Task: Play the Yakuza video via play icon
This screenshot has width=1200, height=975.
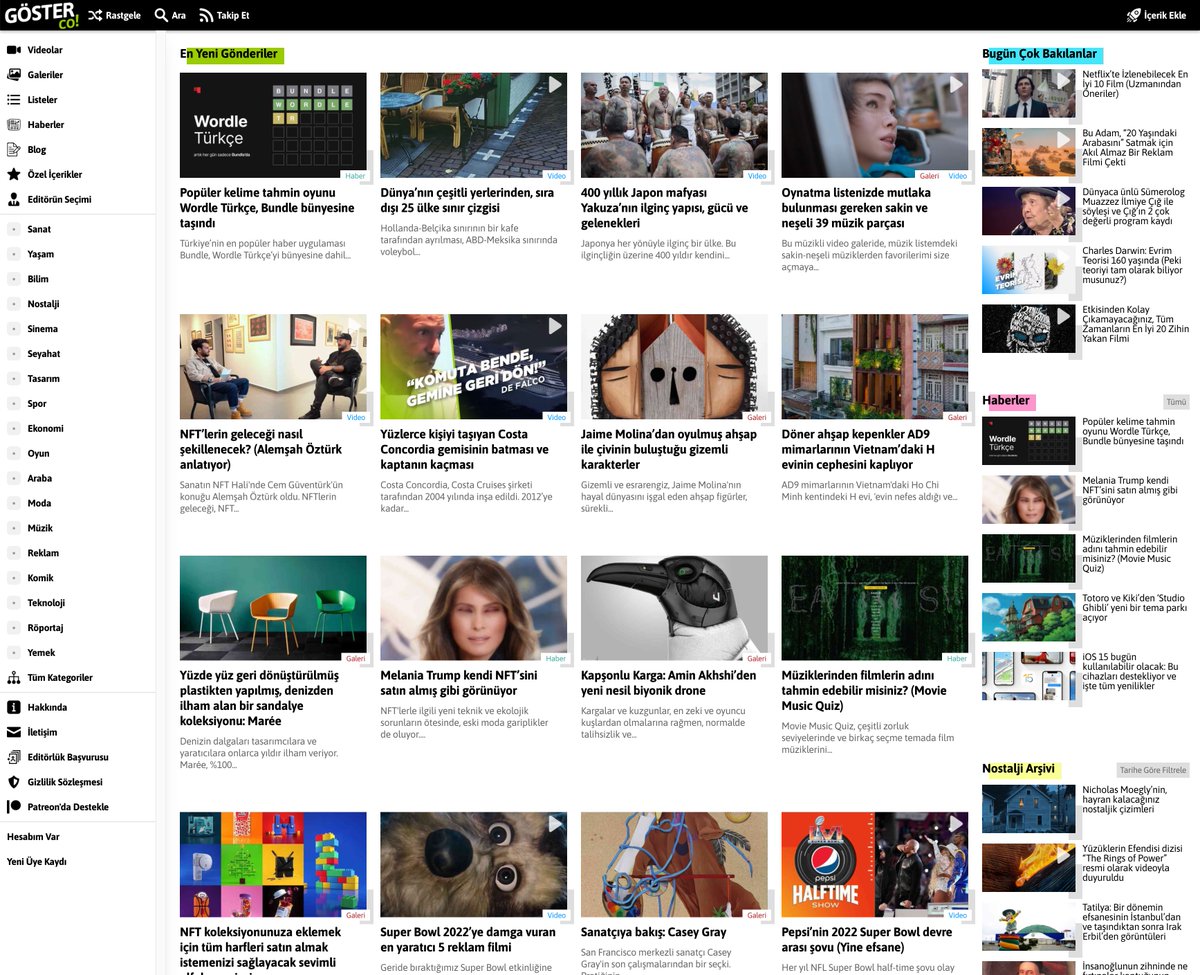Action: (755, 85)
